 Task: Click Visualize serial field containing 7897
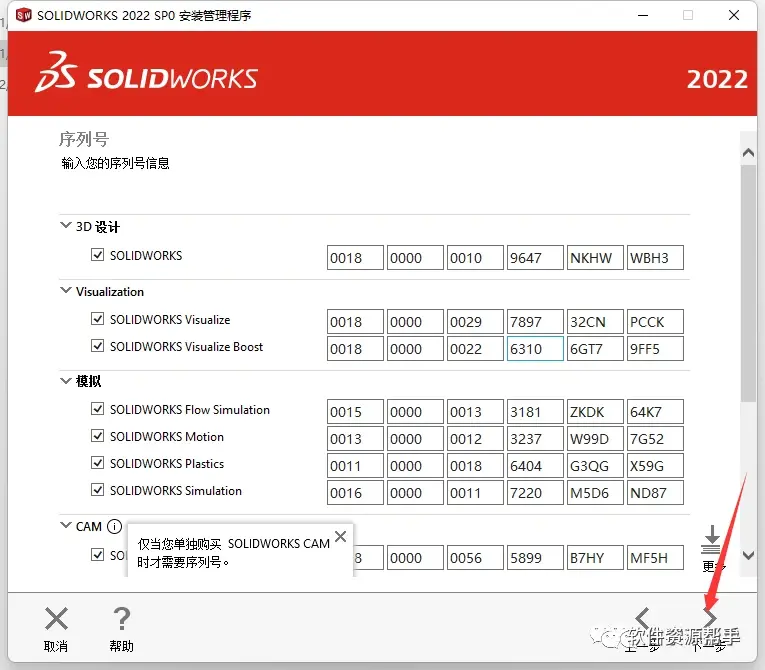tap(535, 322)
